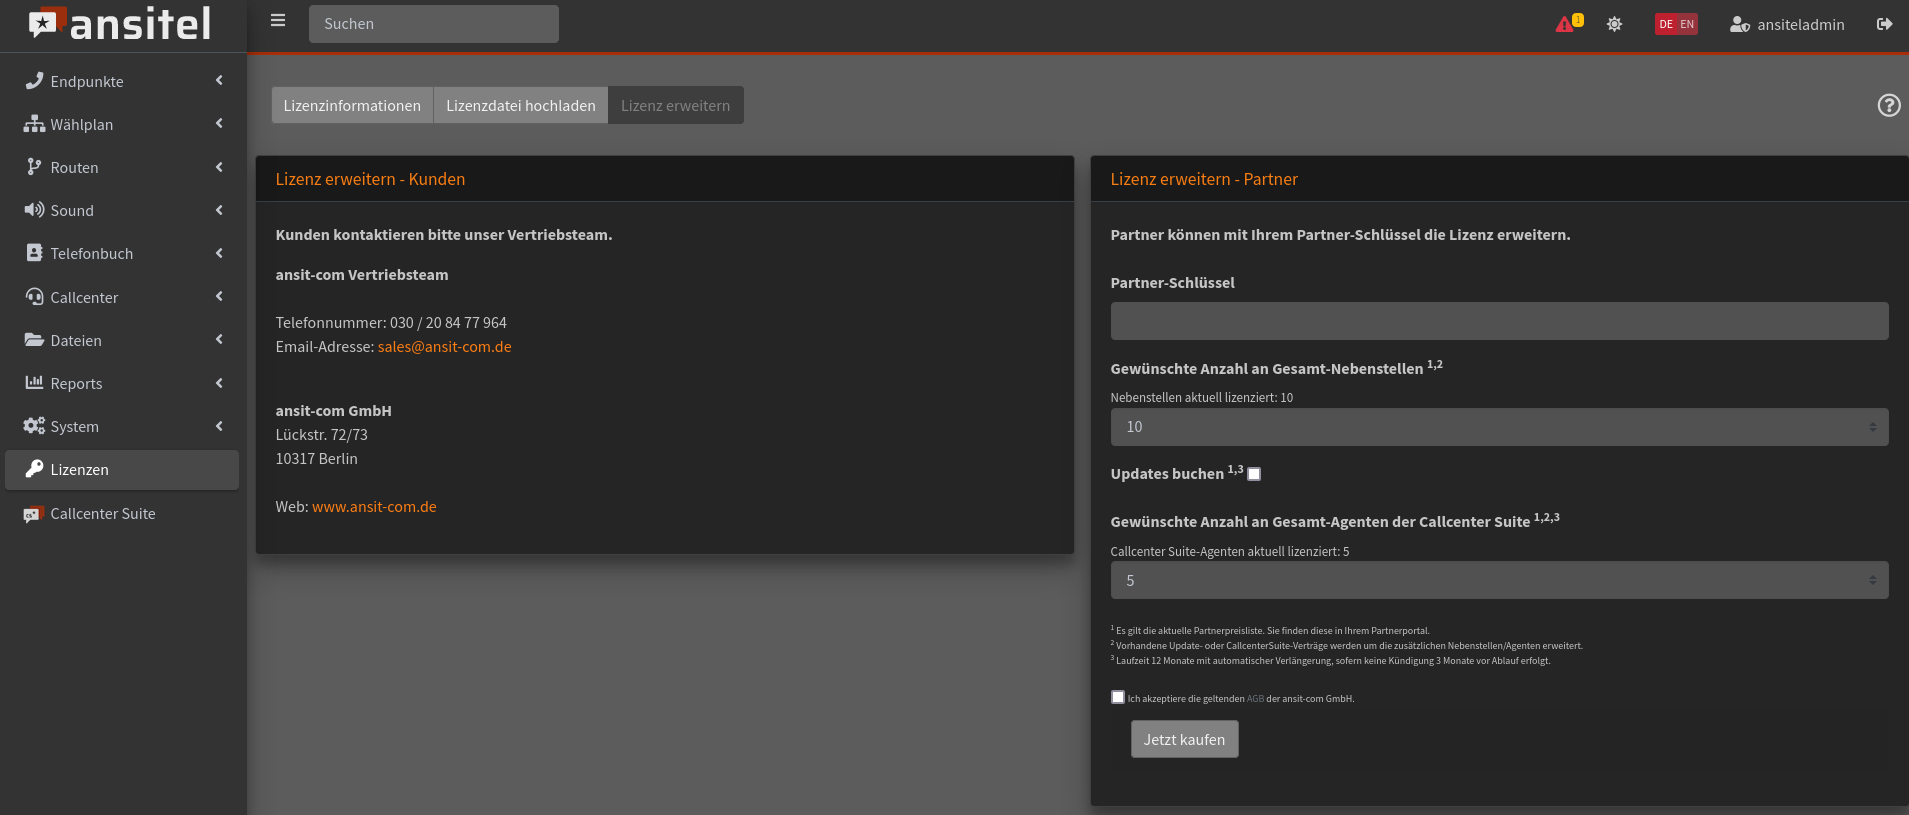Expand the Endpunkte sidebar menu
1909x815 pixels.
coord(87,82)
